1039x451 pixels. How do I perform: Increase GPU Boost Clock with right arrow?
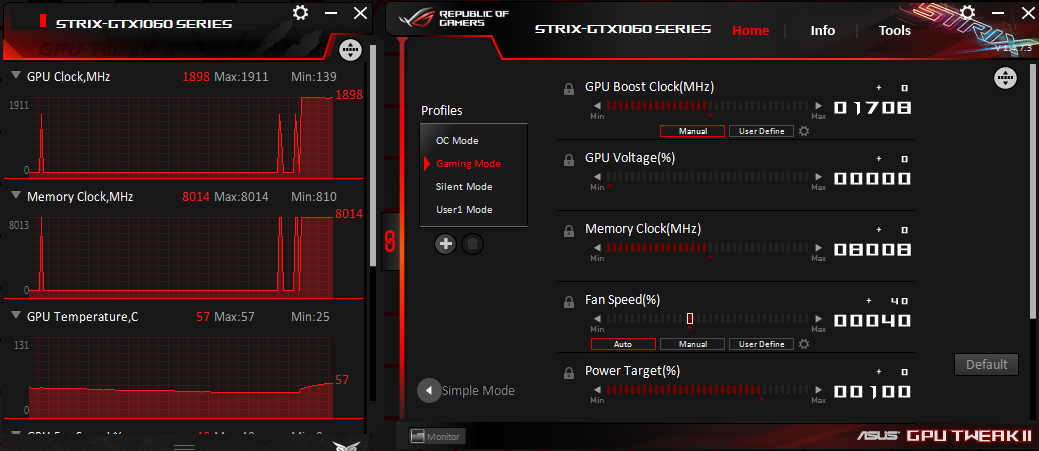[x=819, y=105]
